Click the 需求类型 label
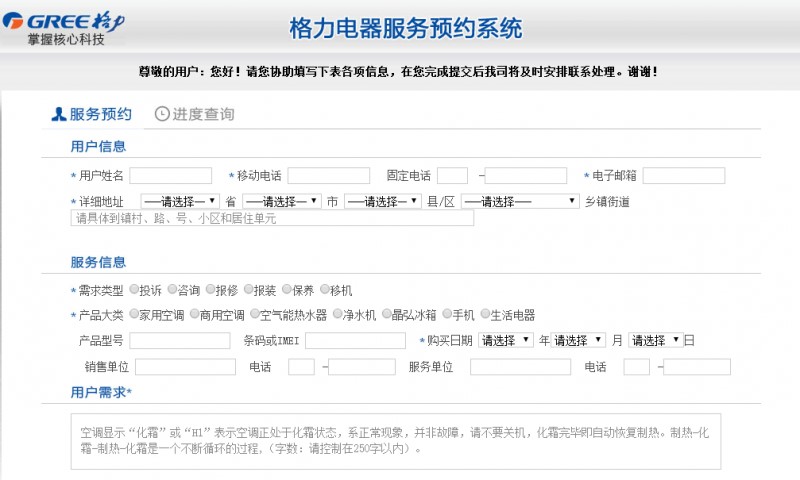Viewport: 800px width, 480px height. (101, 290)
